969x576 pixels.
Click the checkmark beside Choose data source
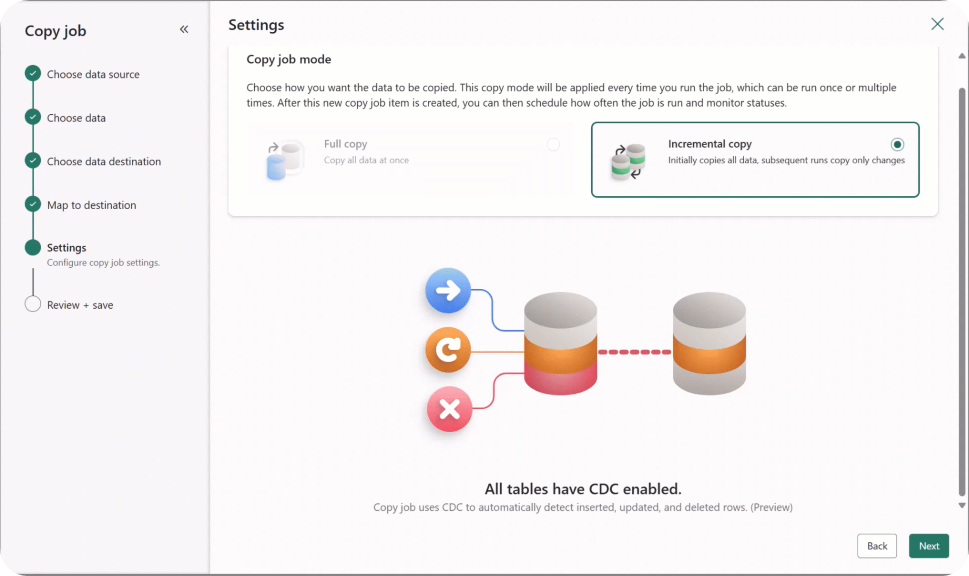coord(33,73)
